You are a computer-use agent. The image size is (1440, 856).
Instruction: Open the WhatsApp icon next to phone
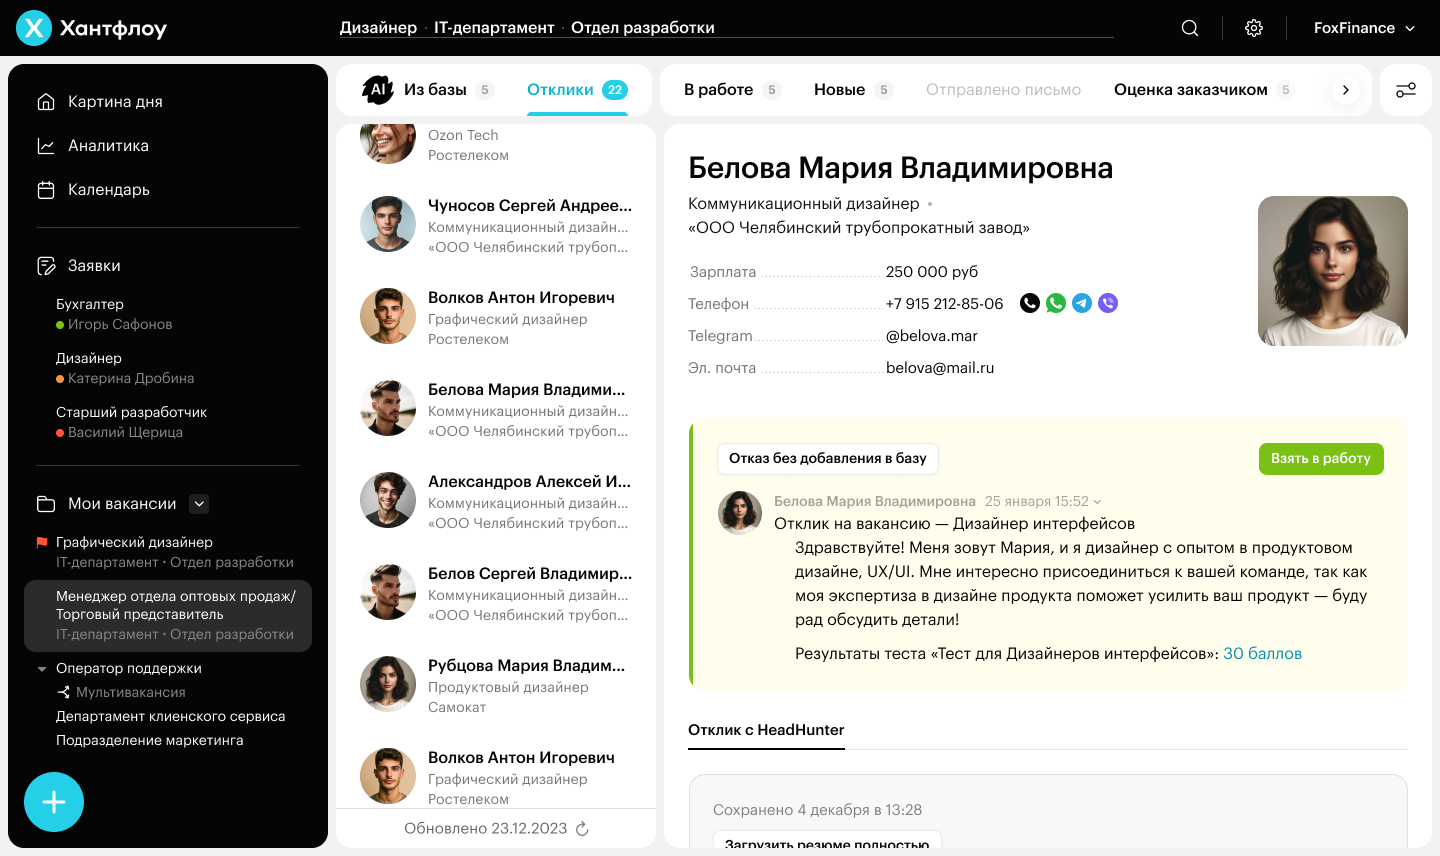click(1056, 303)
